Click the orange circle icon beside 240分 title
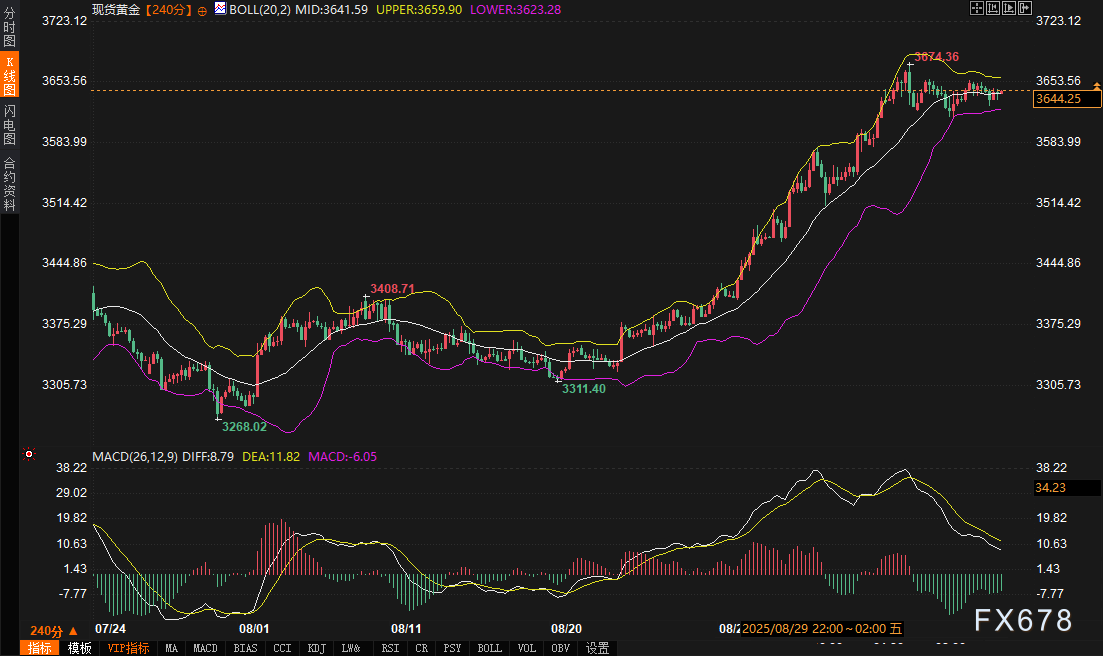Viewport: 1103px width, 656px height. pyautogui.click(x=202, y=10)
